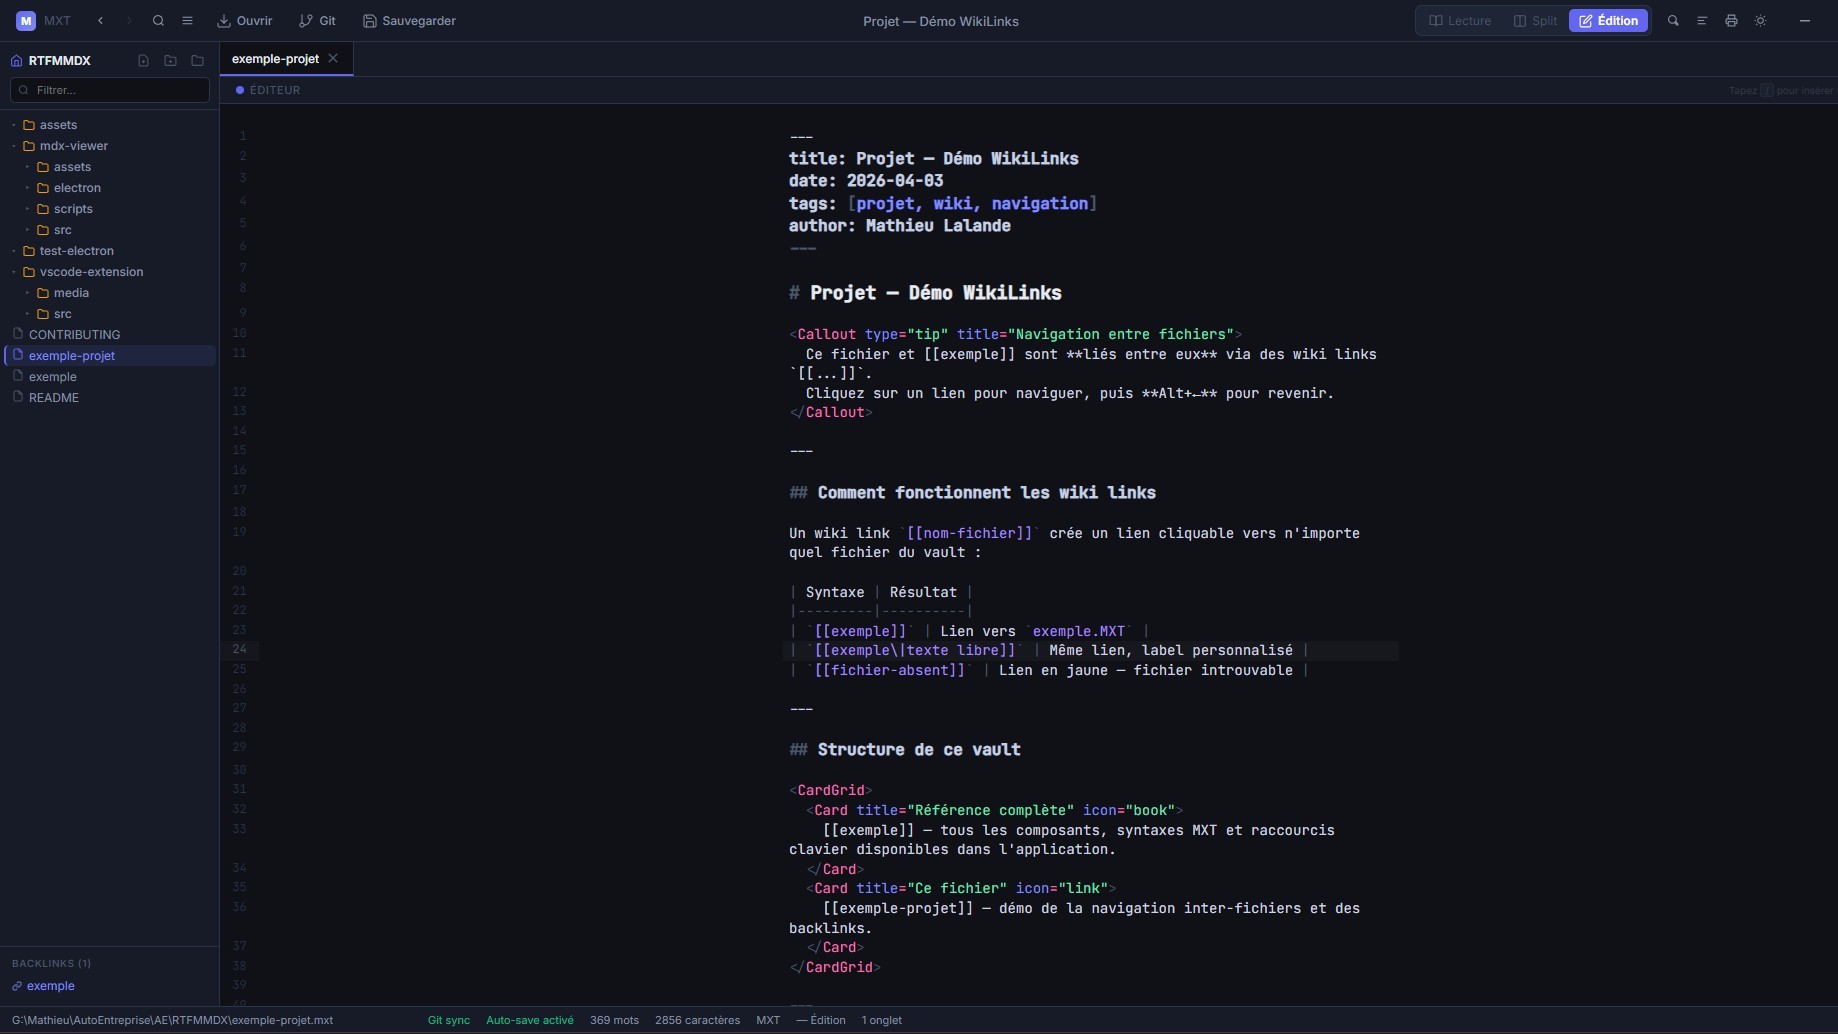
Task: Click the 1 onglet status entry
Action: tap(882, 1020)
